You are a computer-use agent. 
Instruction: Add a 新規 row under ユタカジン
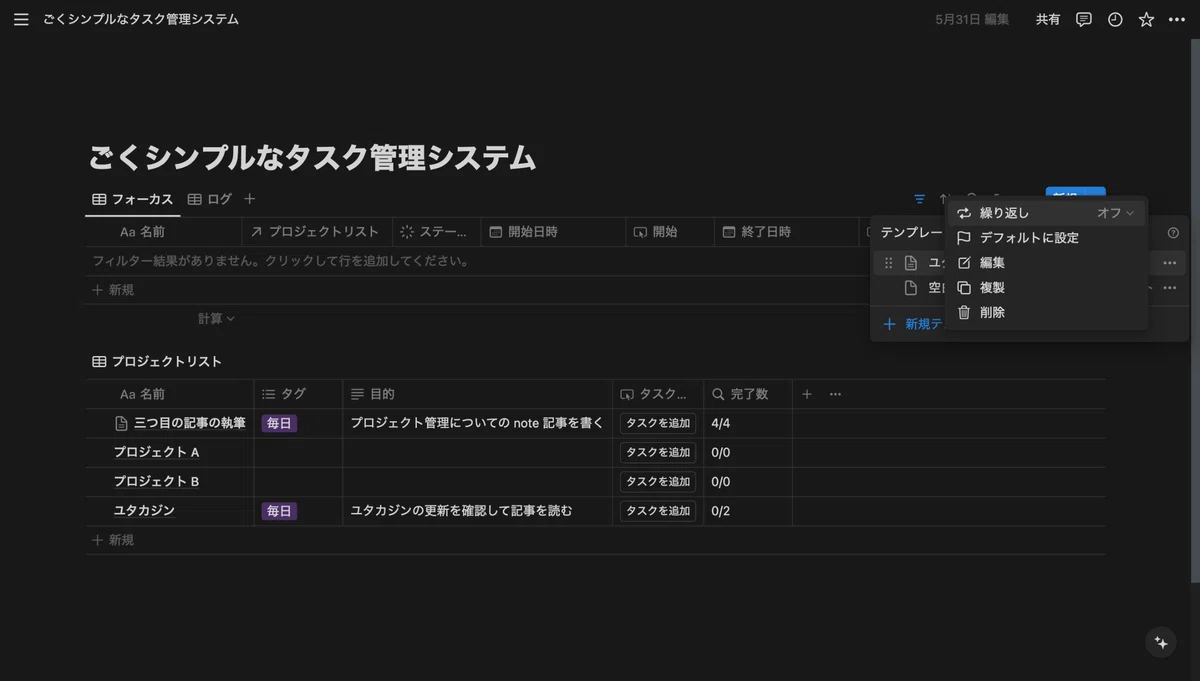(x=113, y=540)
